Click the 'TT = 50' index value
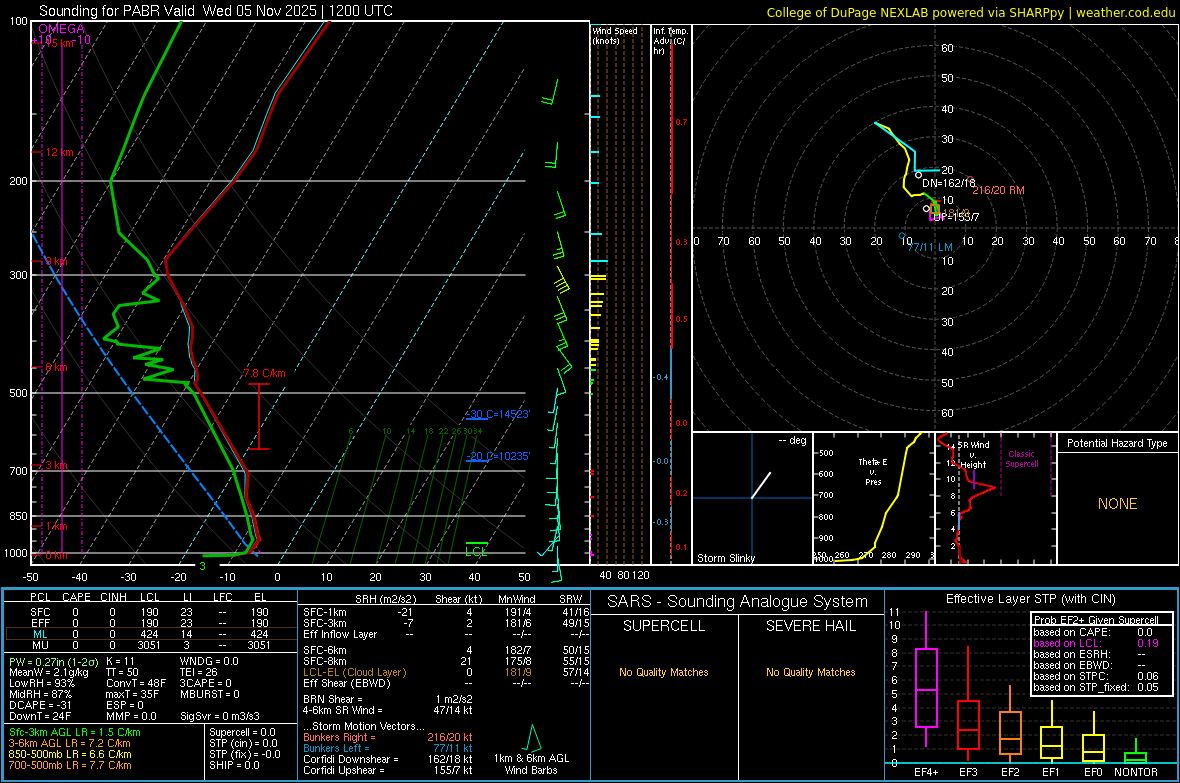The height and width of the screenshot is (783, 1180). click(123, 672)
